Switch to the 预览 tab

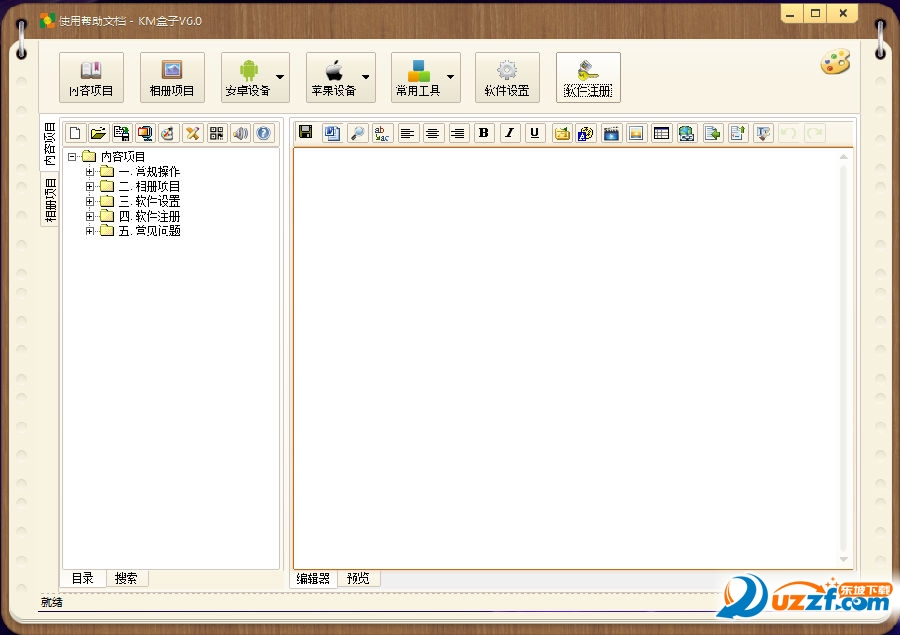(x=358, y=578)
